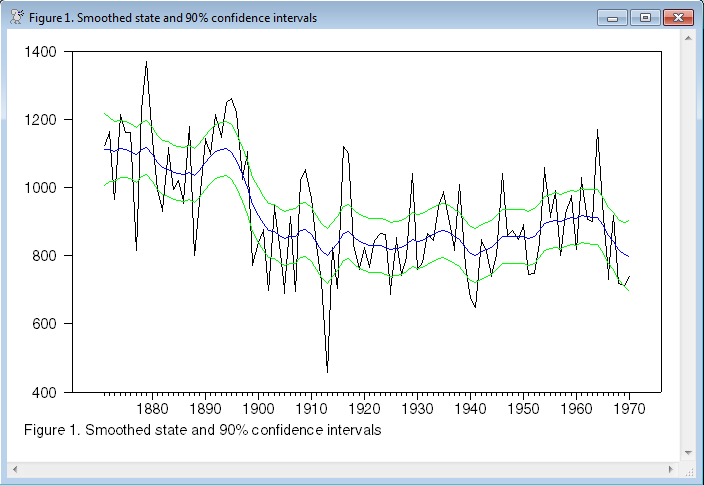The height and width of the screenshot is (485, 704).
Task: Click the vertical scrollbar track
Action: click(x=689, y=250)
